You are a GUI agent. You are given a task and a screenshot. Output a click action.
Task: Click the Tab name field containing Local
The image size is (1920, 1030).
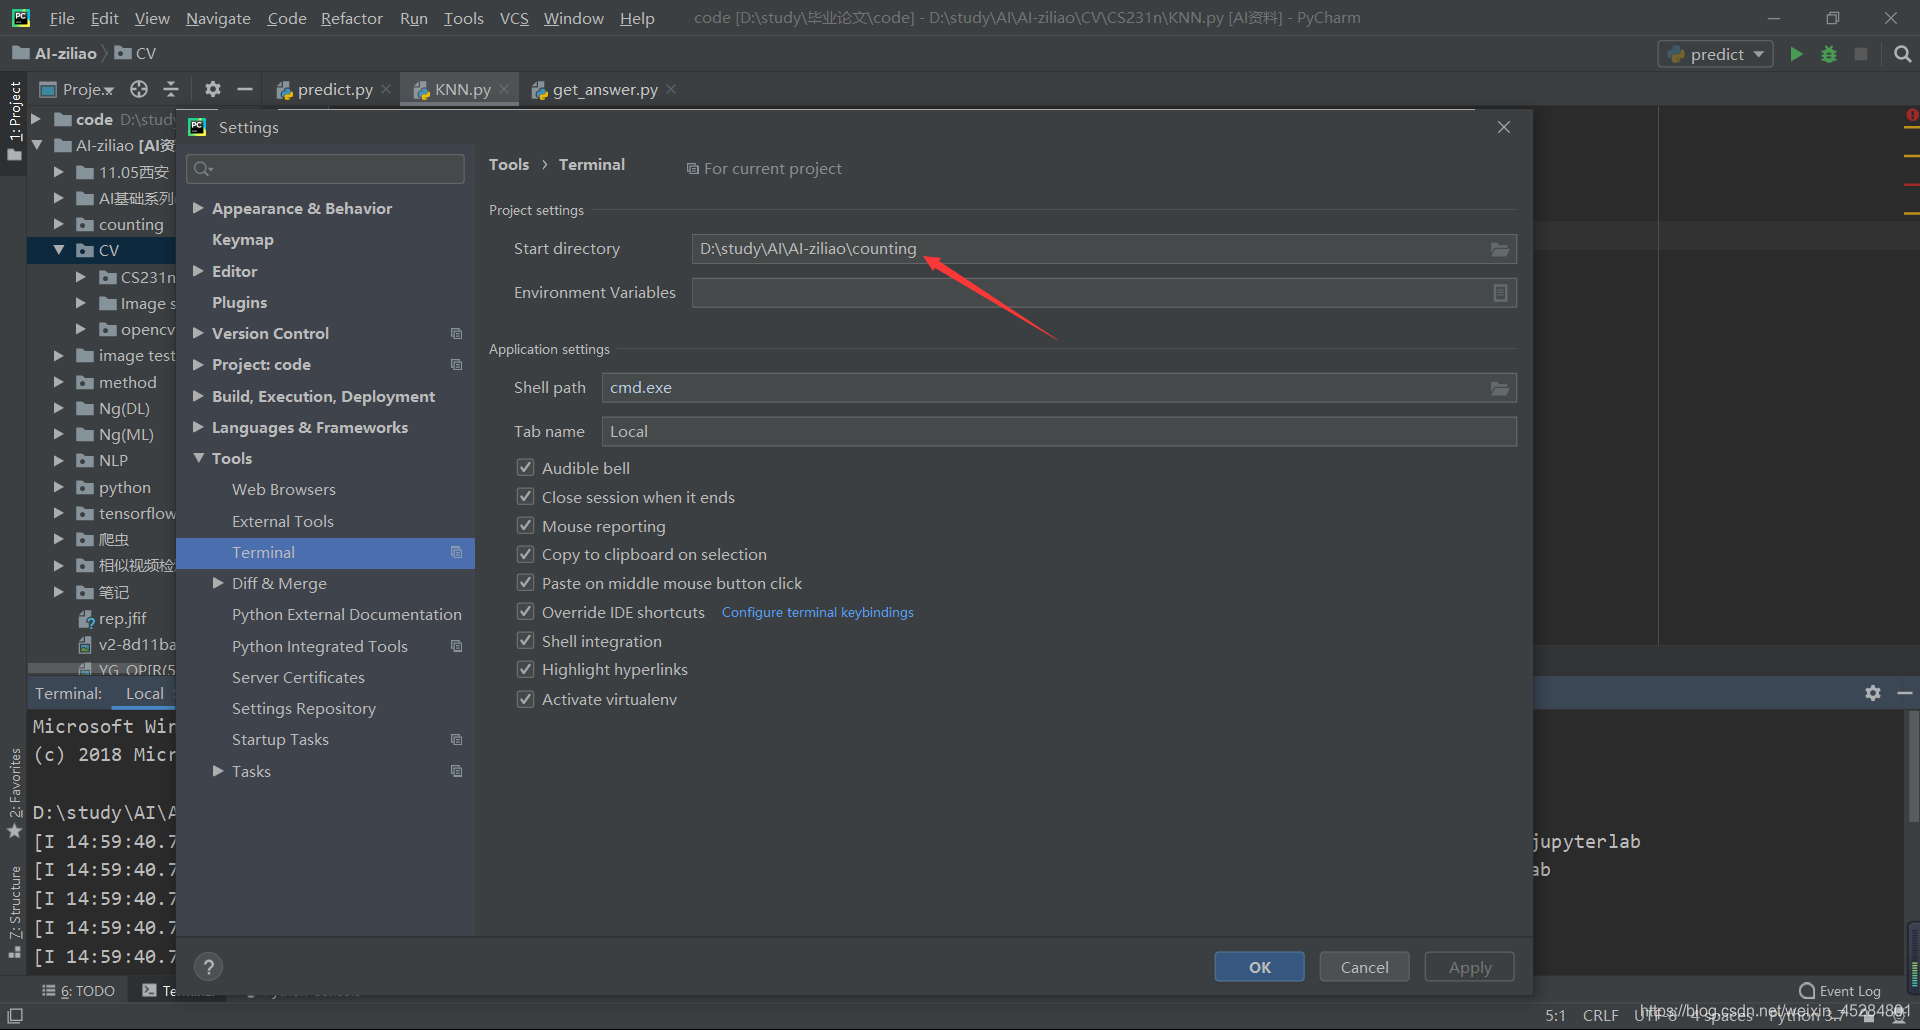point(1059,432)
